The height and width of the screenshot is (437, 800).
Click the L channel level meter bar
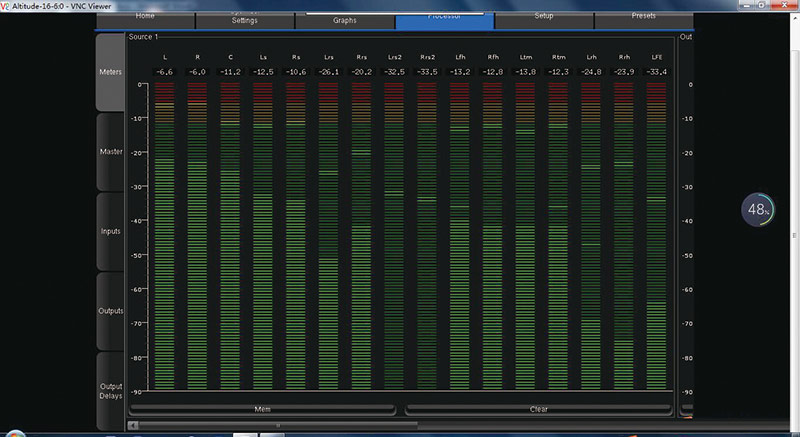[164, 237]
